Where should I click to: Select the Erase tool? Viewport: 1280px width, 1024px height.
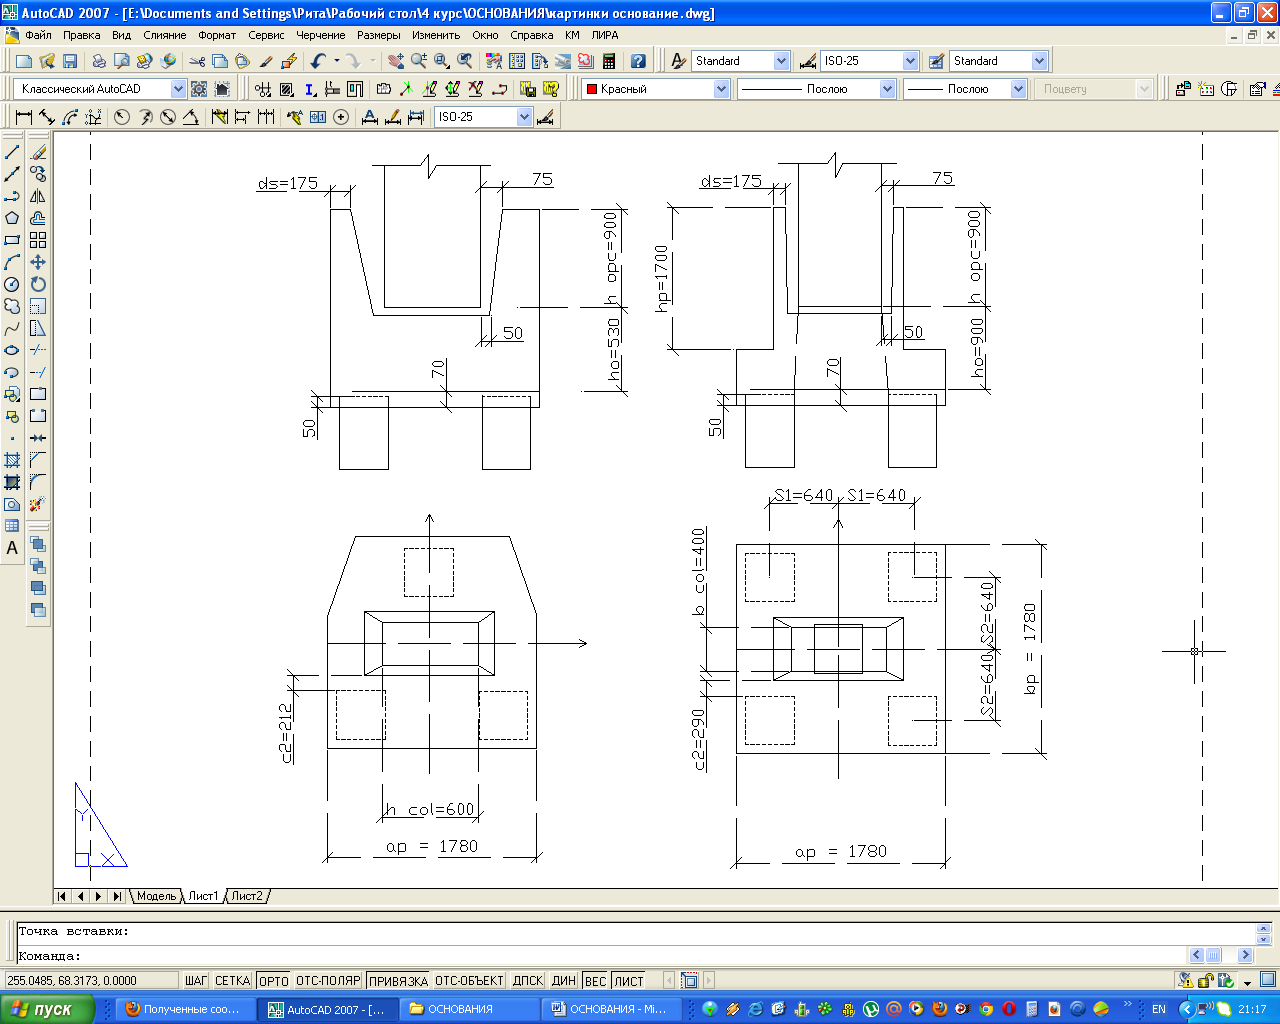click(x=38, y=152)
